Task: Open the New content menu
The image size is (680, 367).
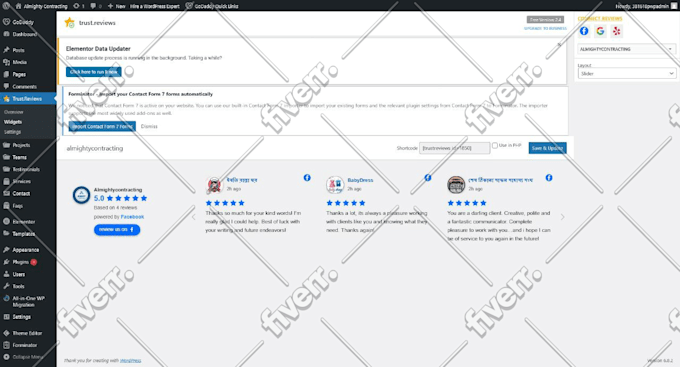Action: (x=116, y=6)
